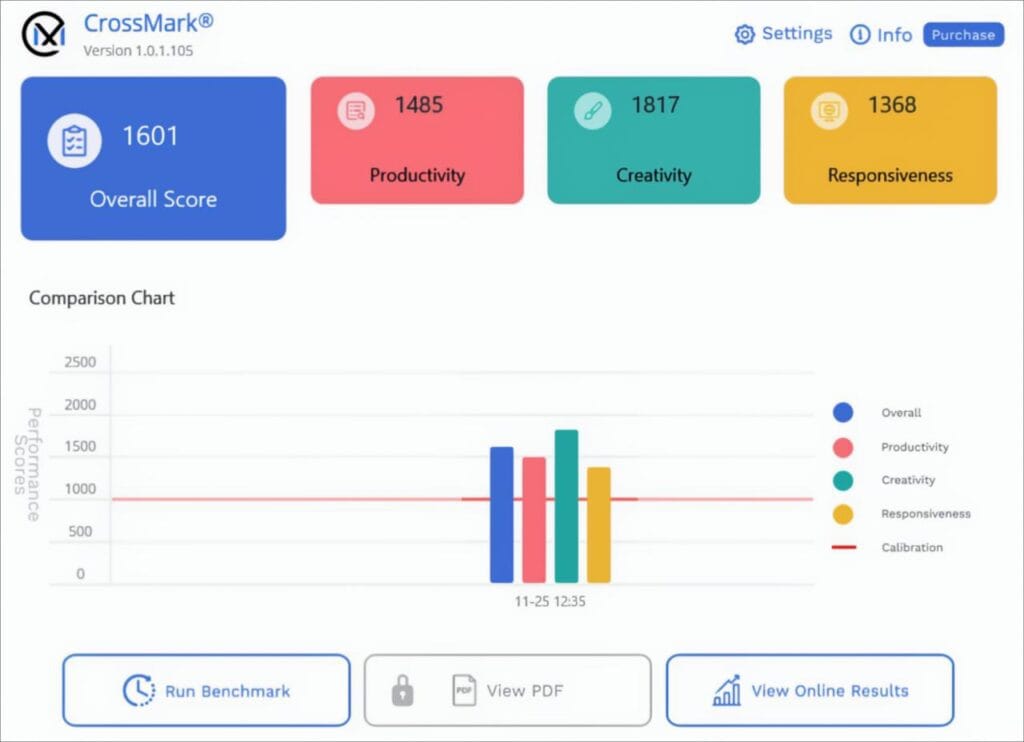
Task: Toggle the Overall series in chart legend
Action: pos(843,413)
